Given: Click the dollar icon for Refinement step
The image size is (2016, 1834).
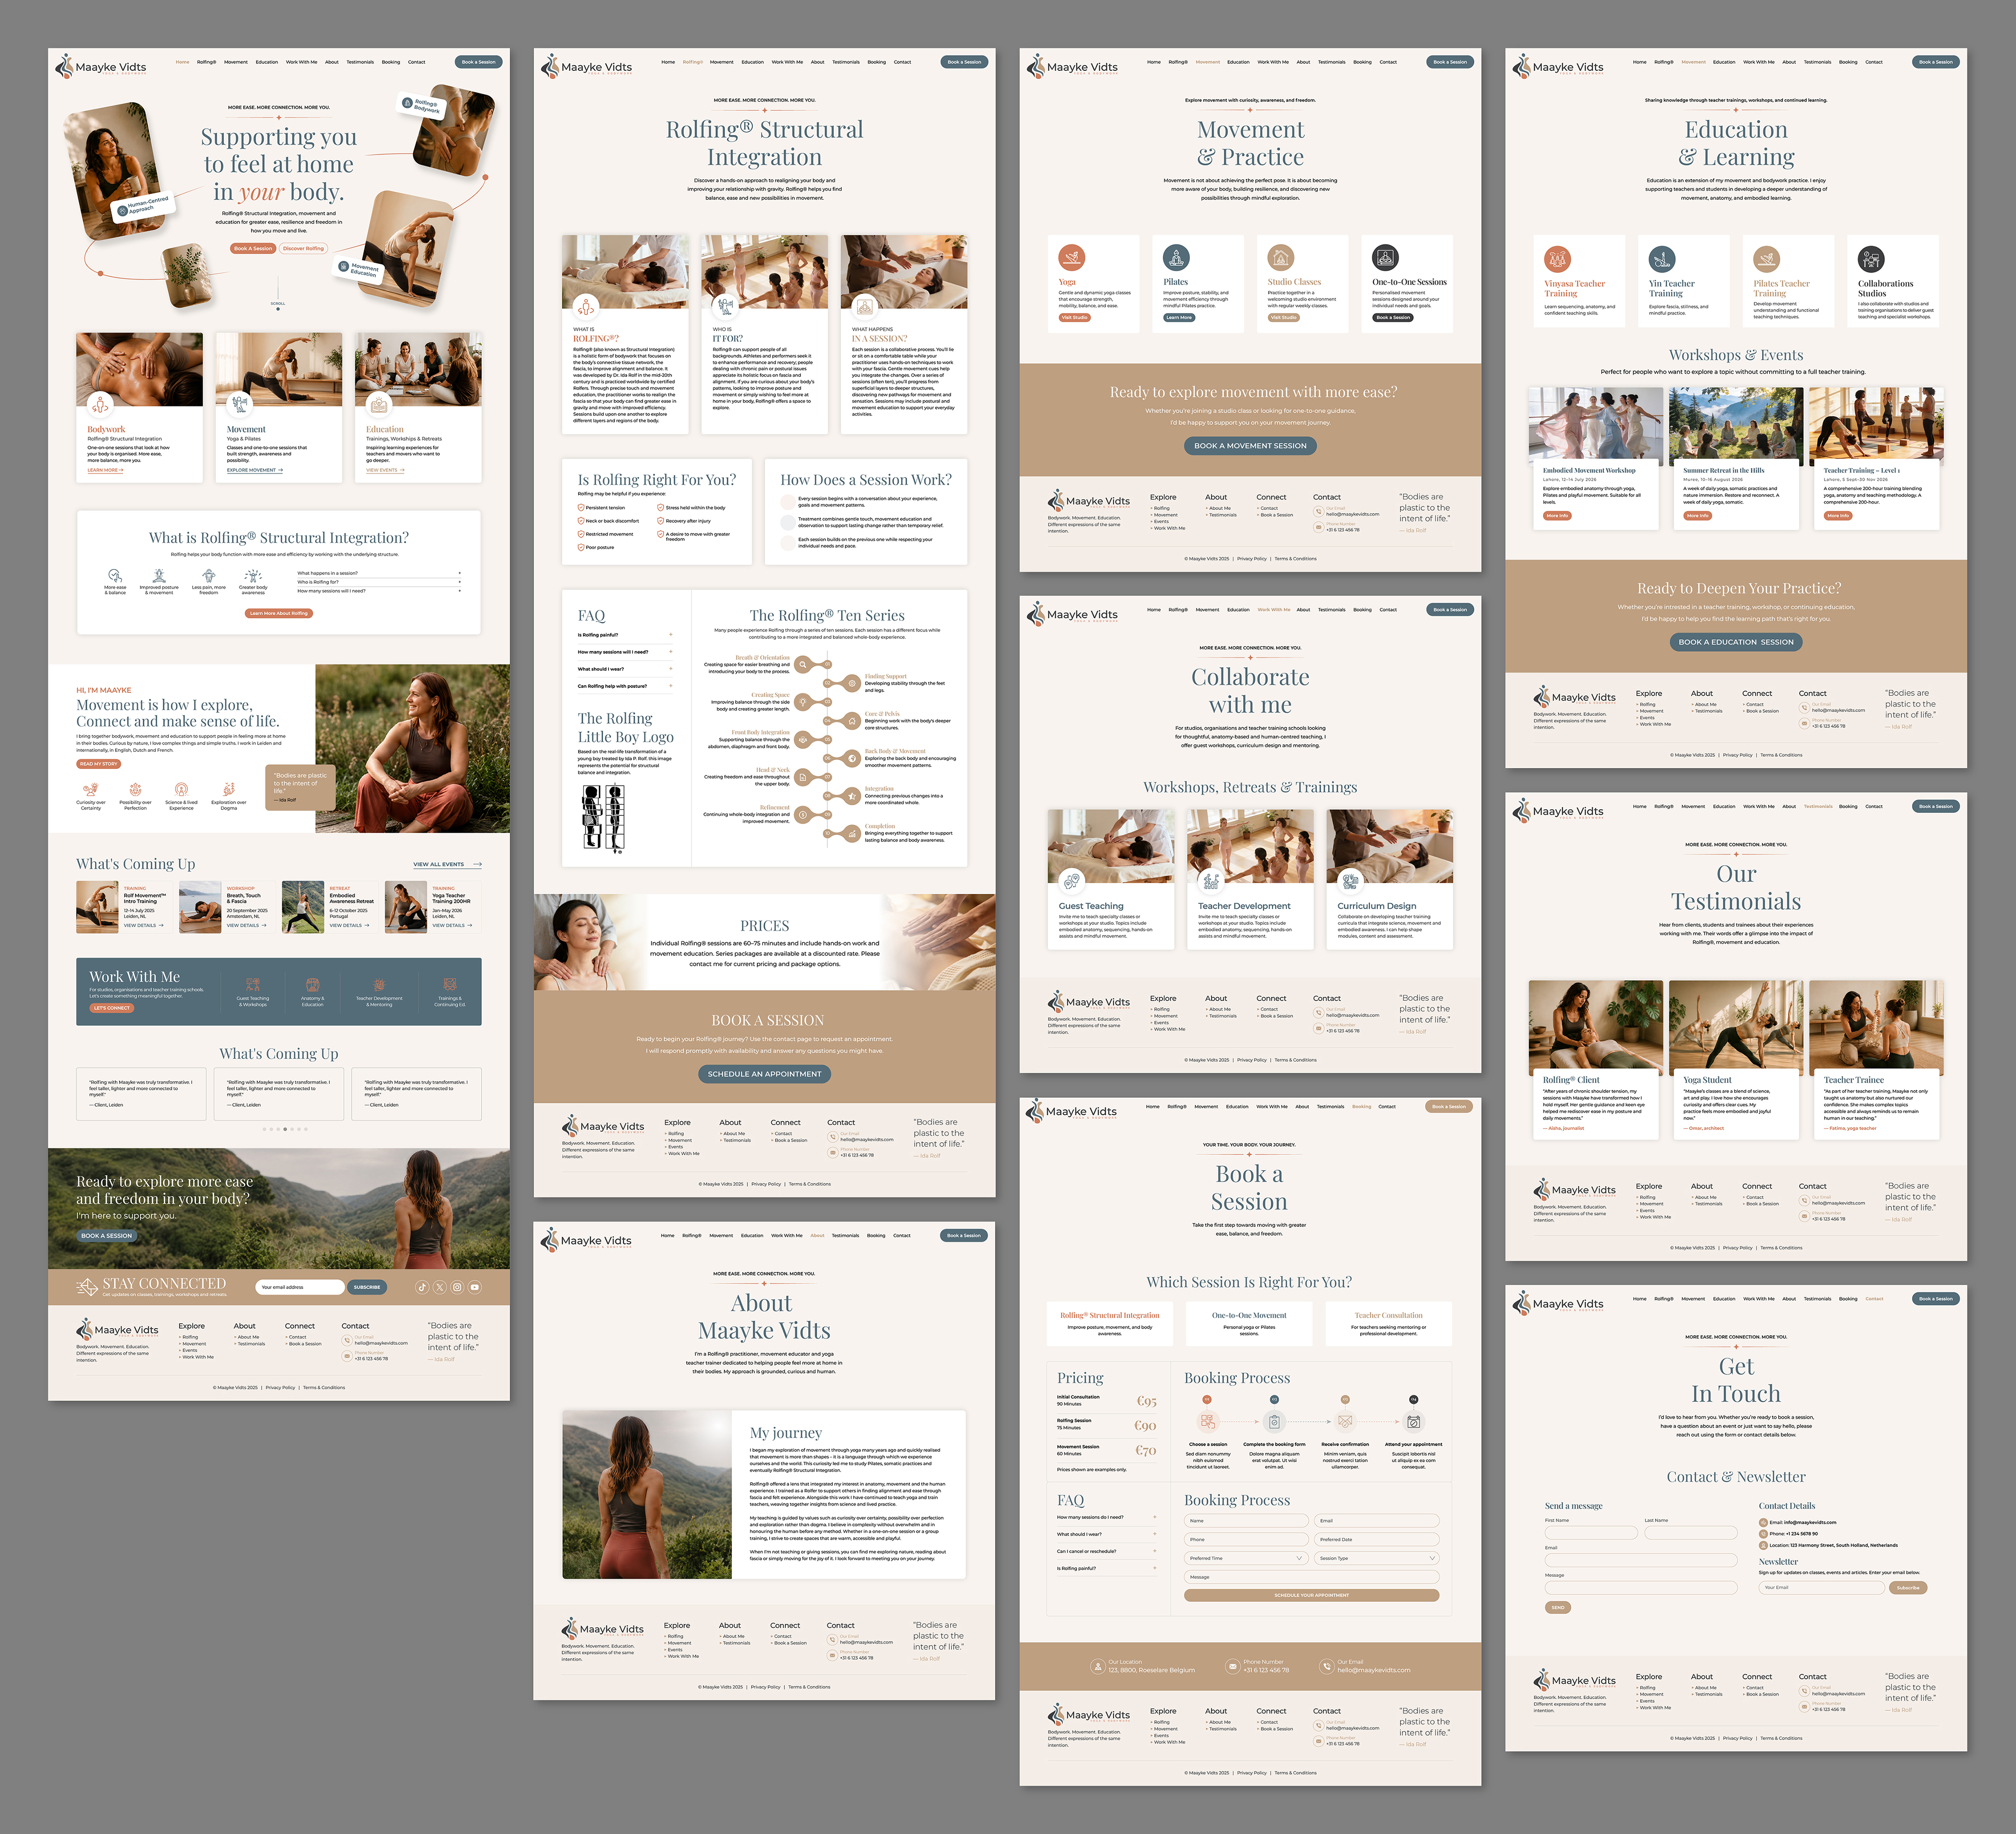Looking at the screenshot, I should pos(803,814).
